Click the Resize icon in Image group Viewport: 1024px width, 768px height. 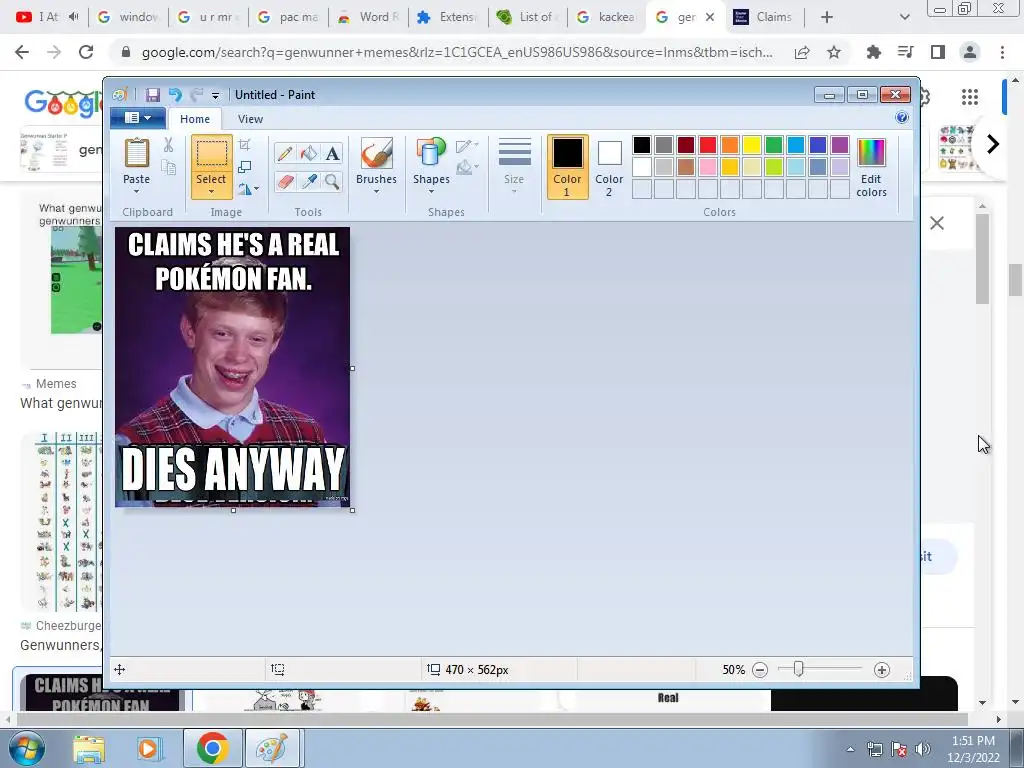pyautogui.click(x=245, y=167)
